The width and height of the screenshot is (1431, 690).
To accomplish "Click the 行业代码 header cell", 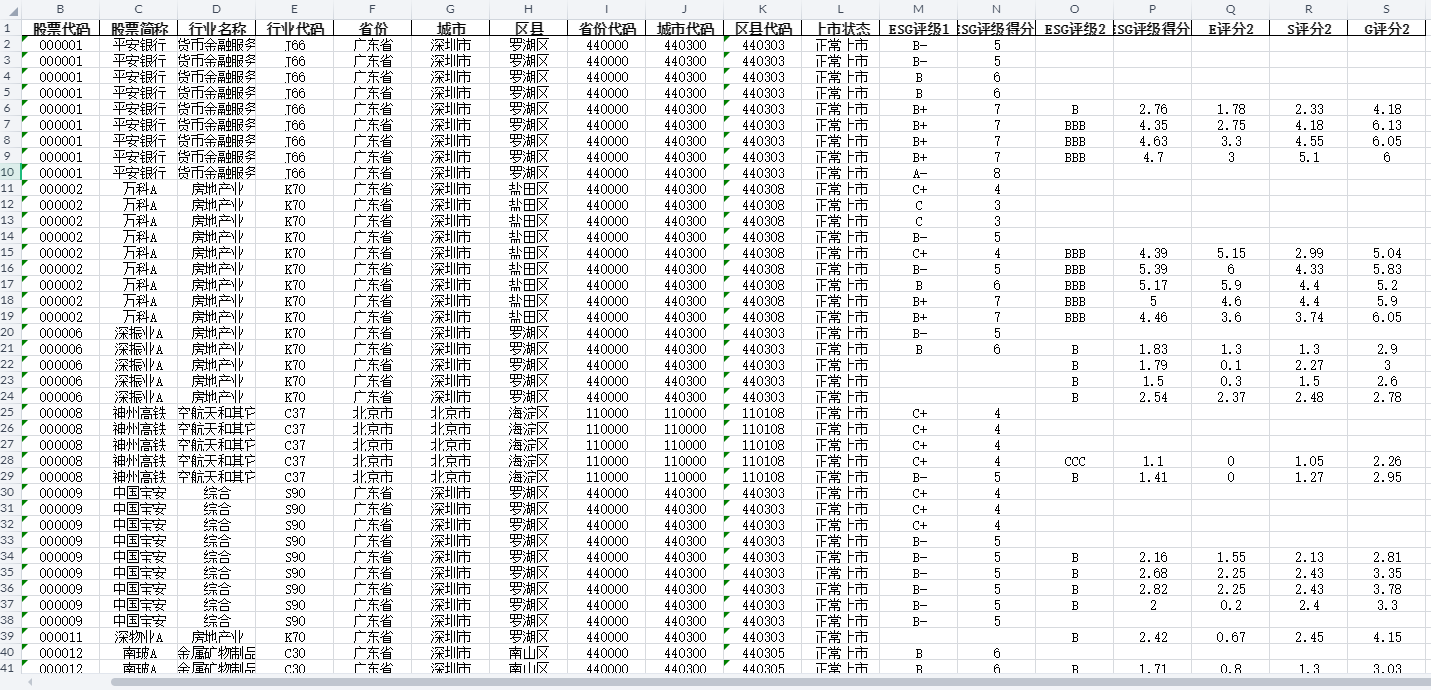I will [295, 28].
